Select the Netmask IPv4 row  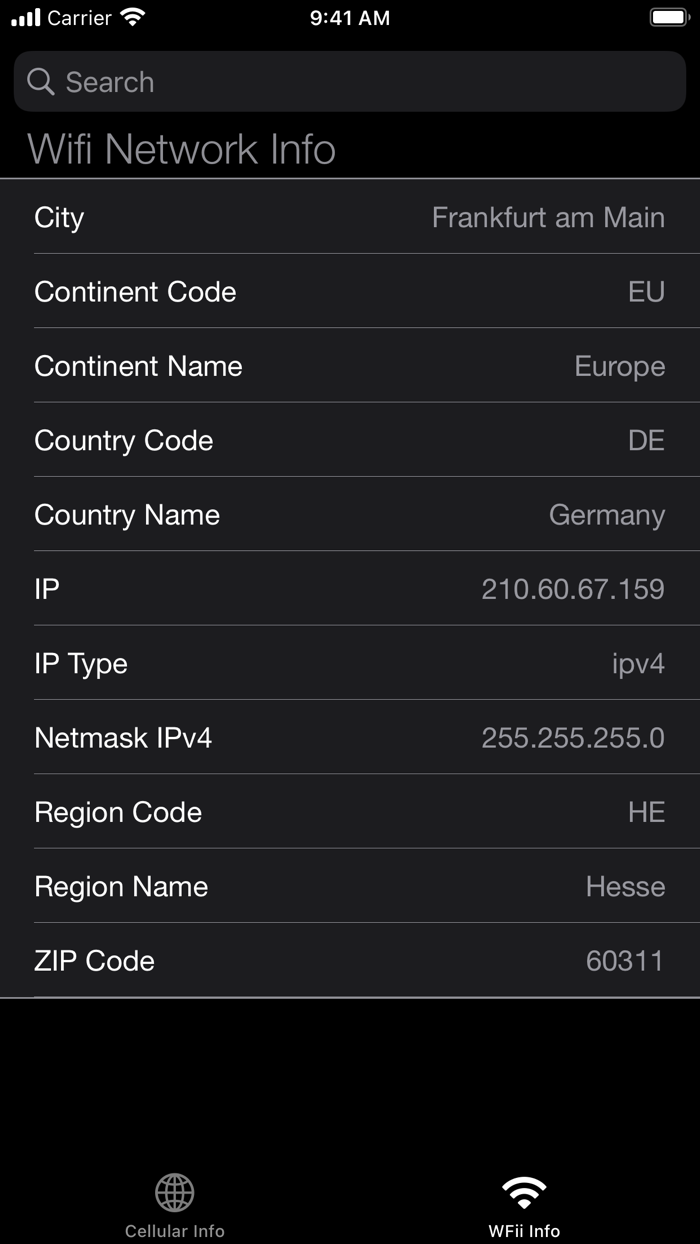pos(350,738)
